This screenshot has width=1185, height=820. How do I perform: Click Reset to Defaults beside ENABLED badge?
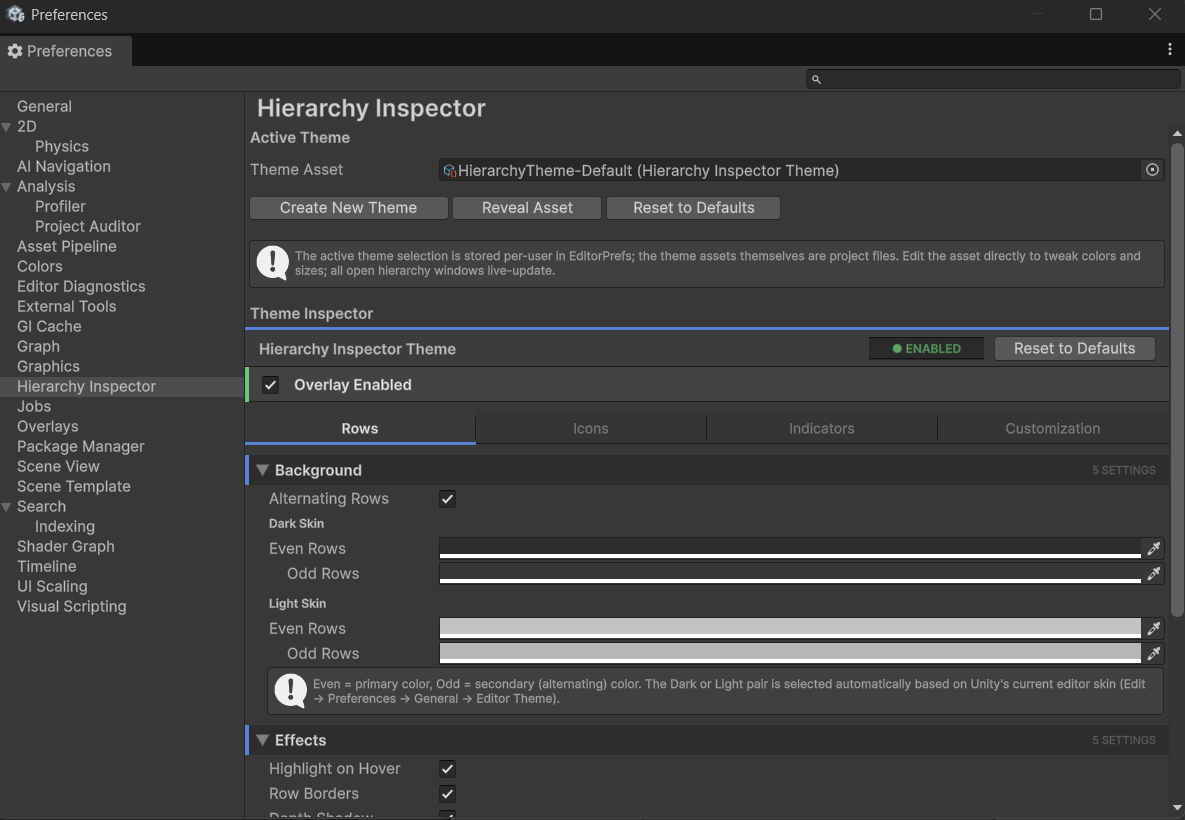[1075, 348]
